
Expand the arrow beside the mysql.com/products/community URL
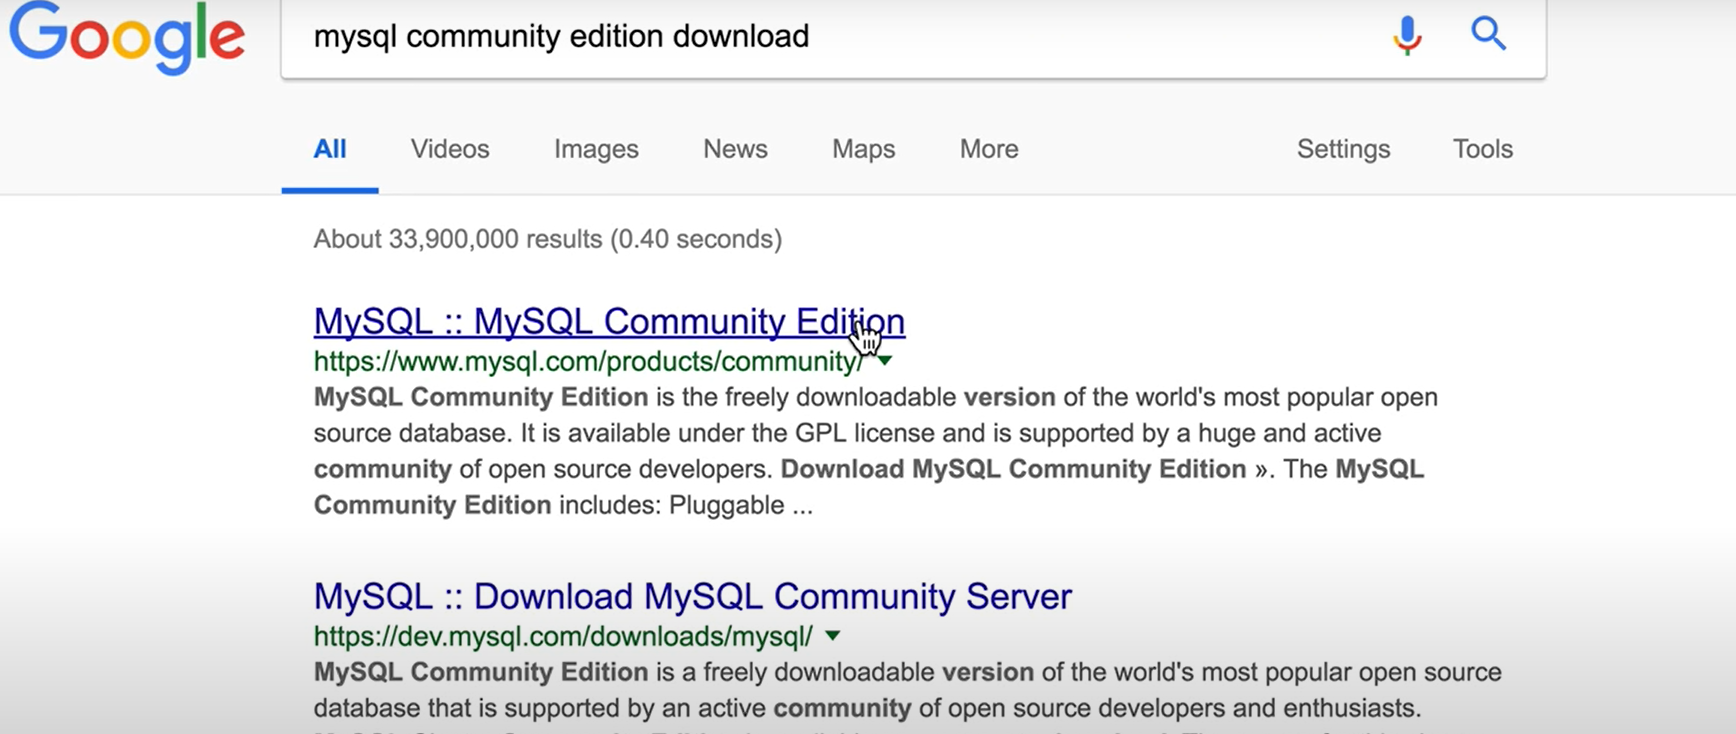tap(885, 361)
